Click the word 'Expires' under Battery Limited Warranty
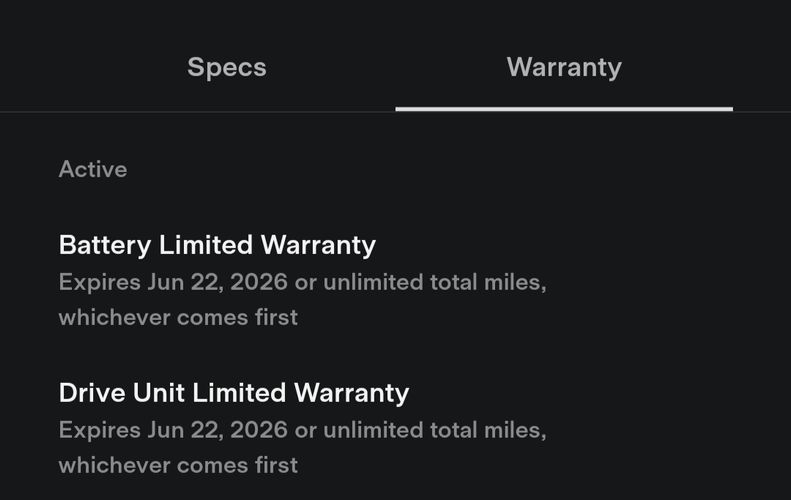This screenshot has width=791, height=500. [99, 283]
